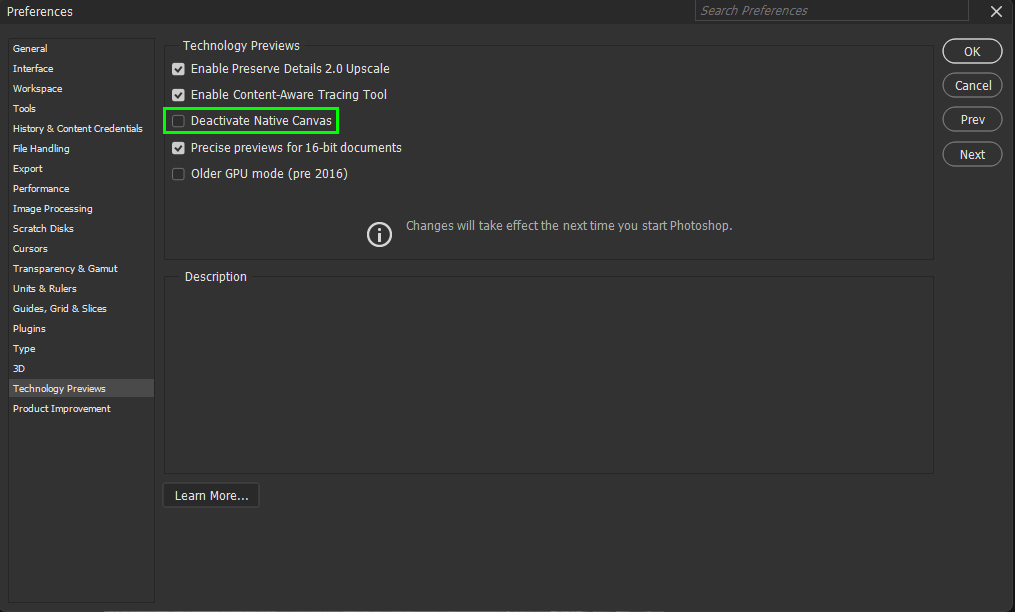
Task: Open the Tools preferences page
Action: (x=24, y=108)
